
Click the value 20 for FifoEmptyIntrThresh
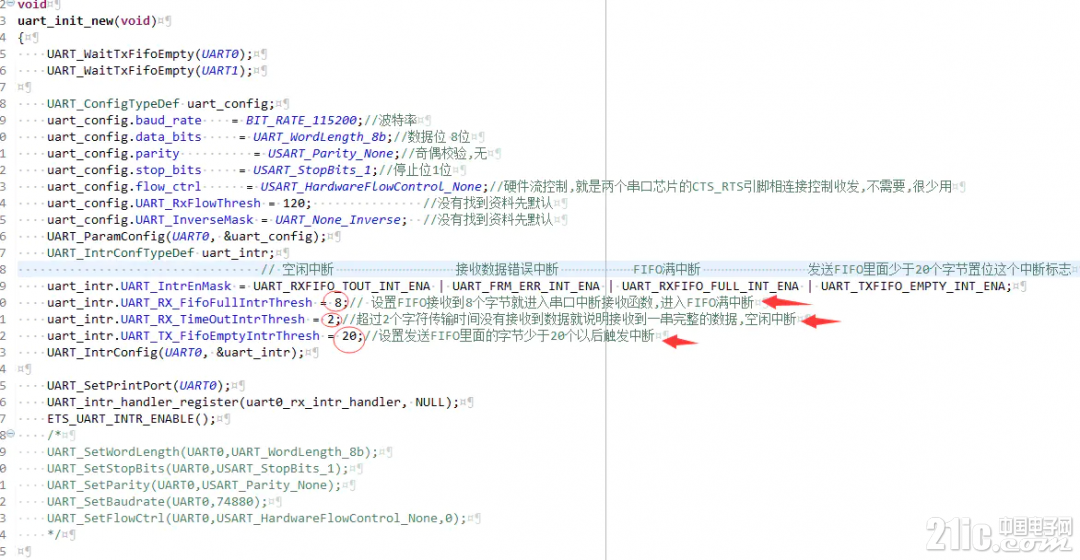[x=349, y=335]
